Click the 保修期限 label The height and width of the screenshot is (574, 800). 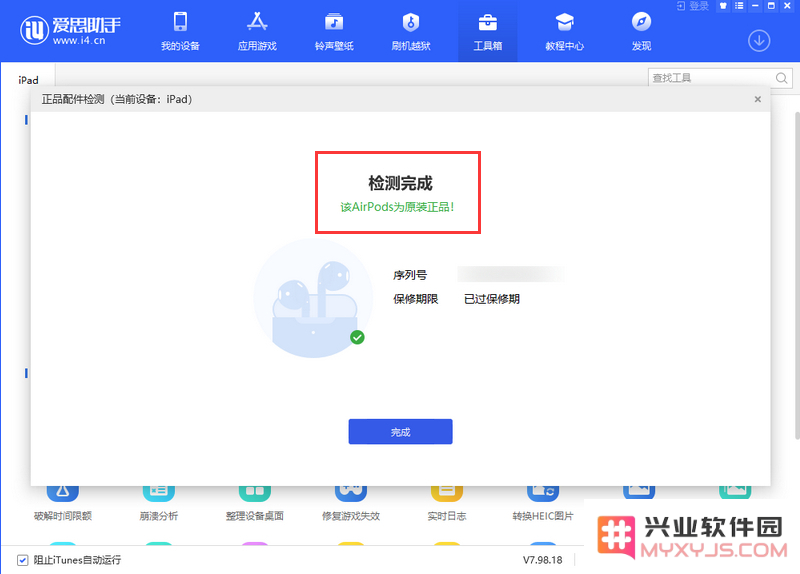tap(415, 299)
